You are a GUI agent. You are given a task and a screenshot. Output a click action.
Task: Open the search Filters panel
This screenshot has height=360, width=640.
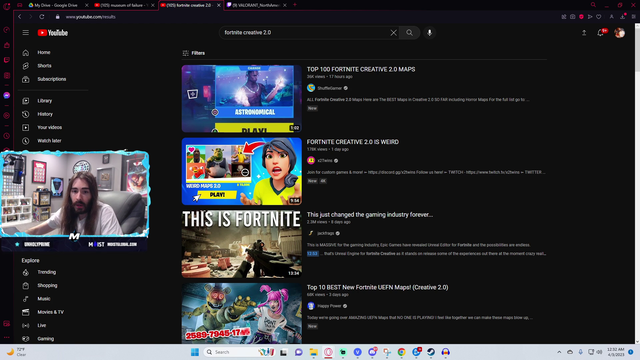point(194,53)
